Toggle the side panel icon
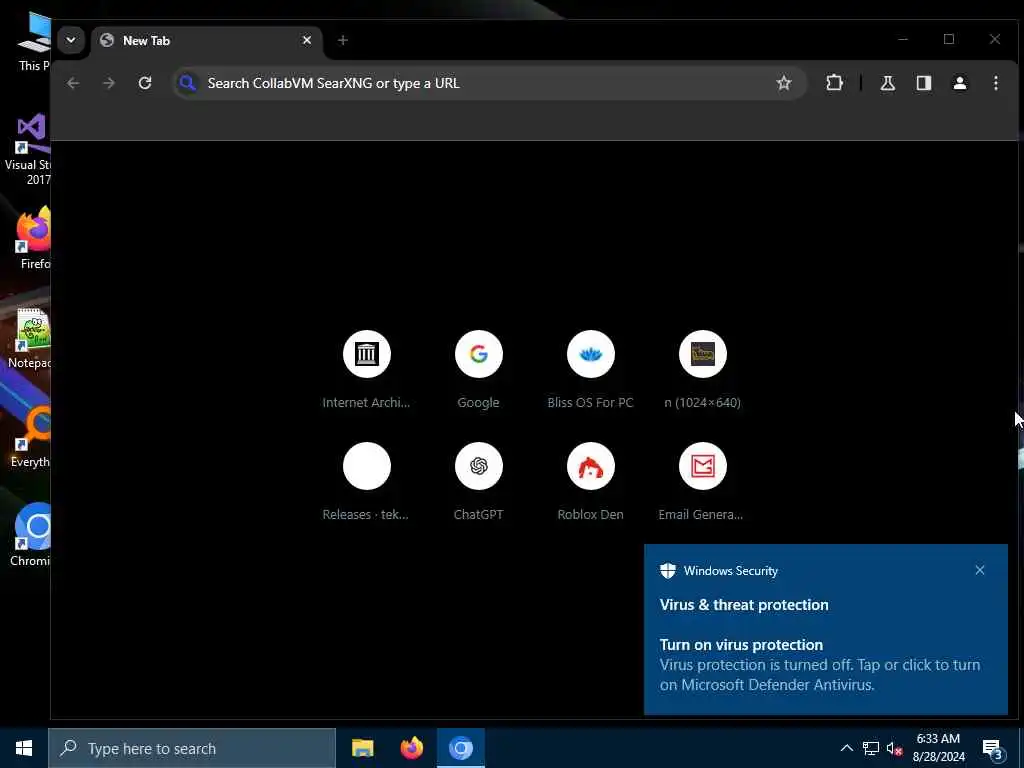 coord(923,83)
